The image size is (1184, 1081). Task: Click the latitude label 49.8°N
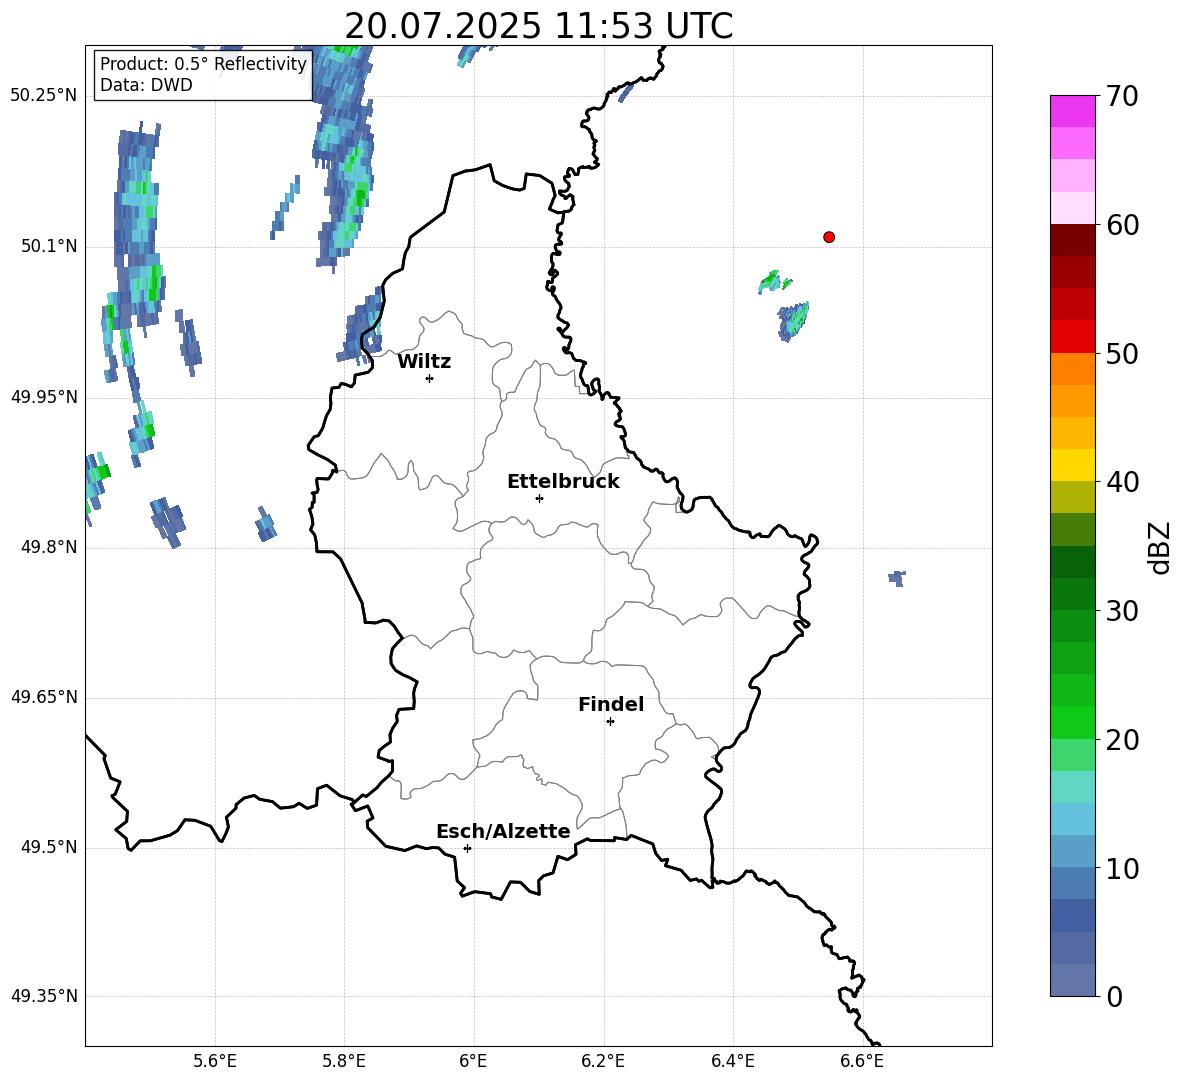tap(49, 547)
